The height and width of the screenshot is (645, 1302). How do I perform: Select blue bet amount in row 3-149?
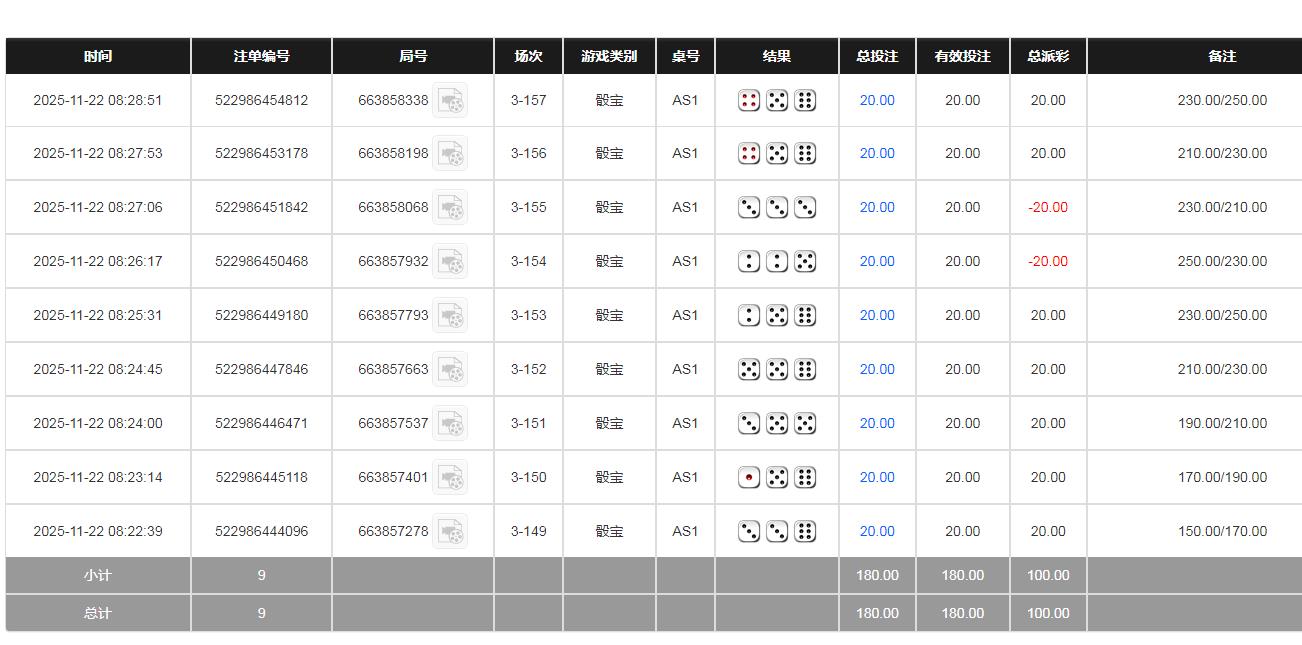[877, 532]
